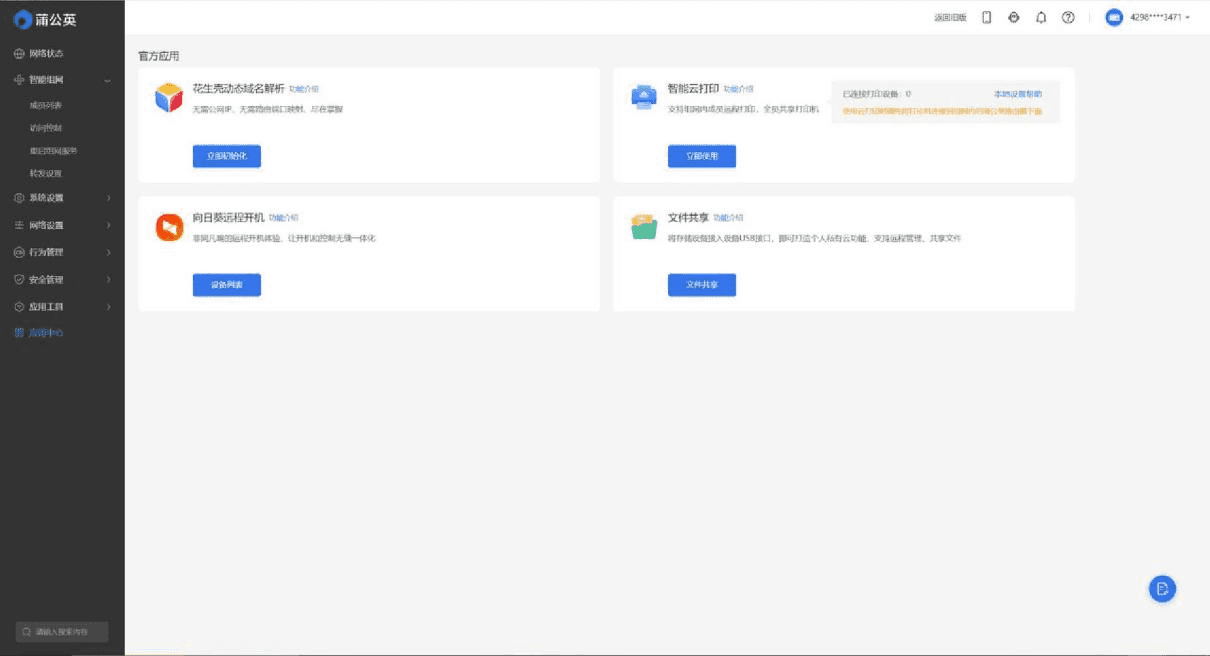Click the blue floating document button
The image size is (1210, 656).
pos(1162,589)
